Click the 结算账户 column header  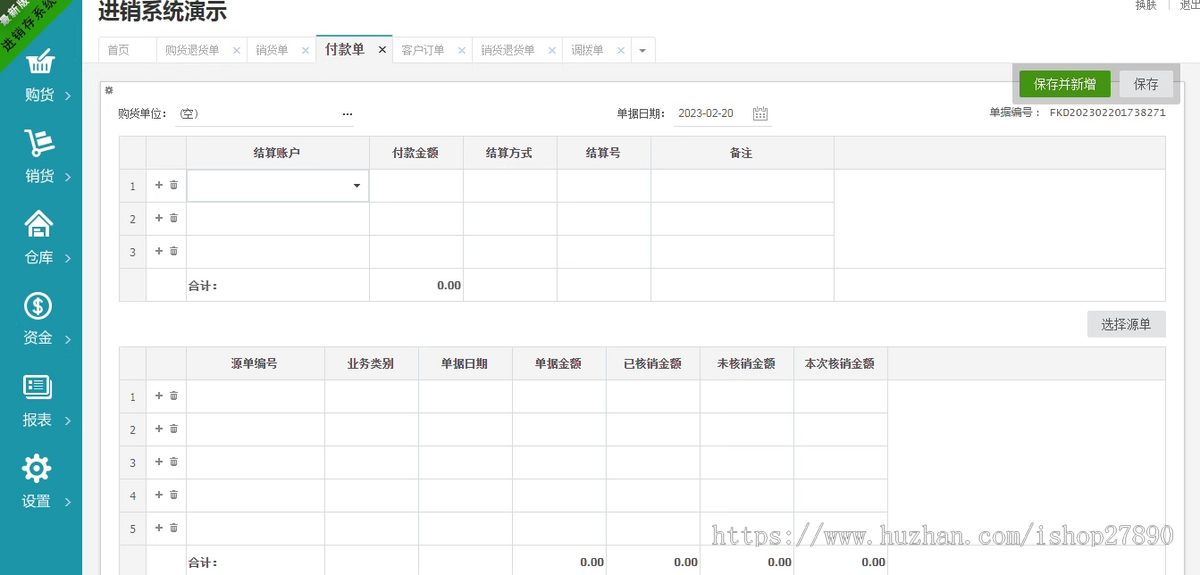click(x=278, y=153)
